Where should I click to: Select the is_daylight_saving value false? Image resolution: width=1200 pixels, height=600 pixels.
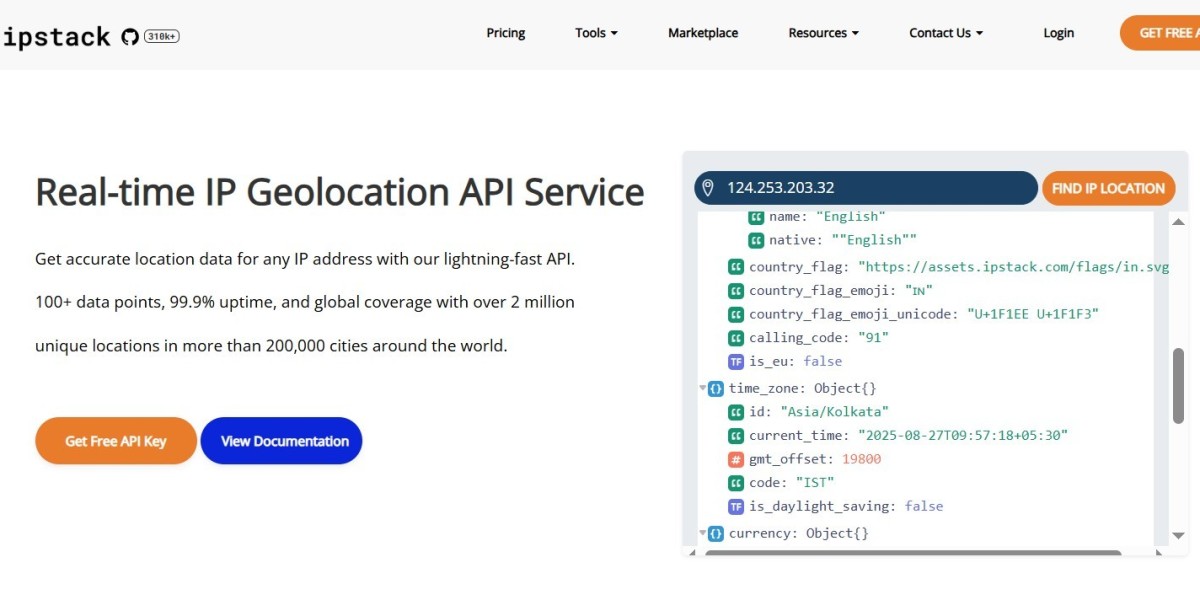(924, 506)
